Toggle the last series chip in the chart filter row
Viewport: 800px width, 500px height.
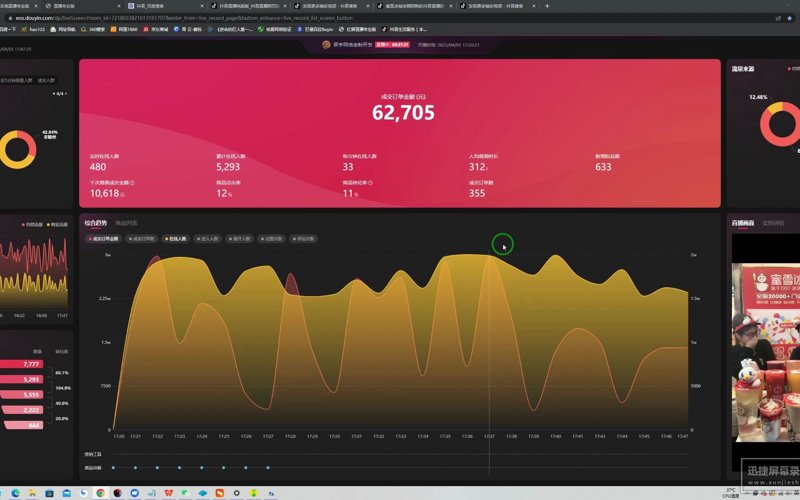(304, 238)
